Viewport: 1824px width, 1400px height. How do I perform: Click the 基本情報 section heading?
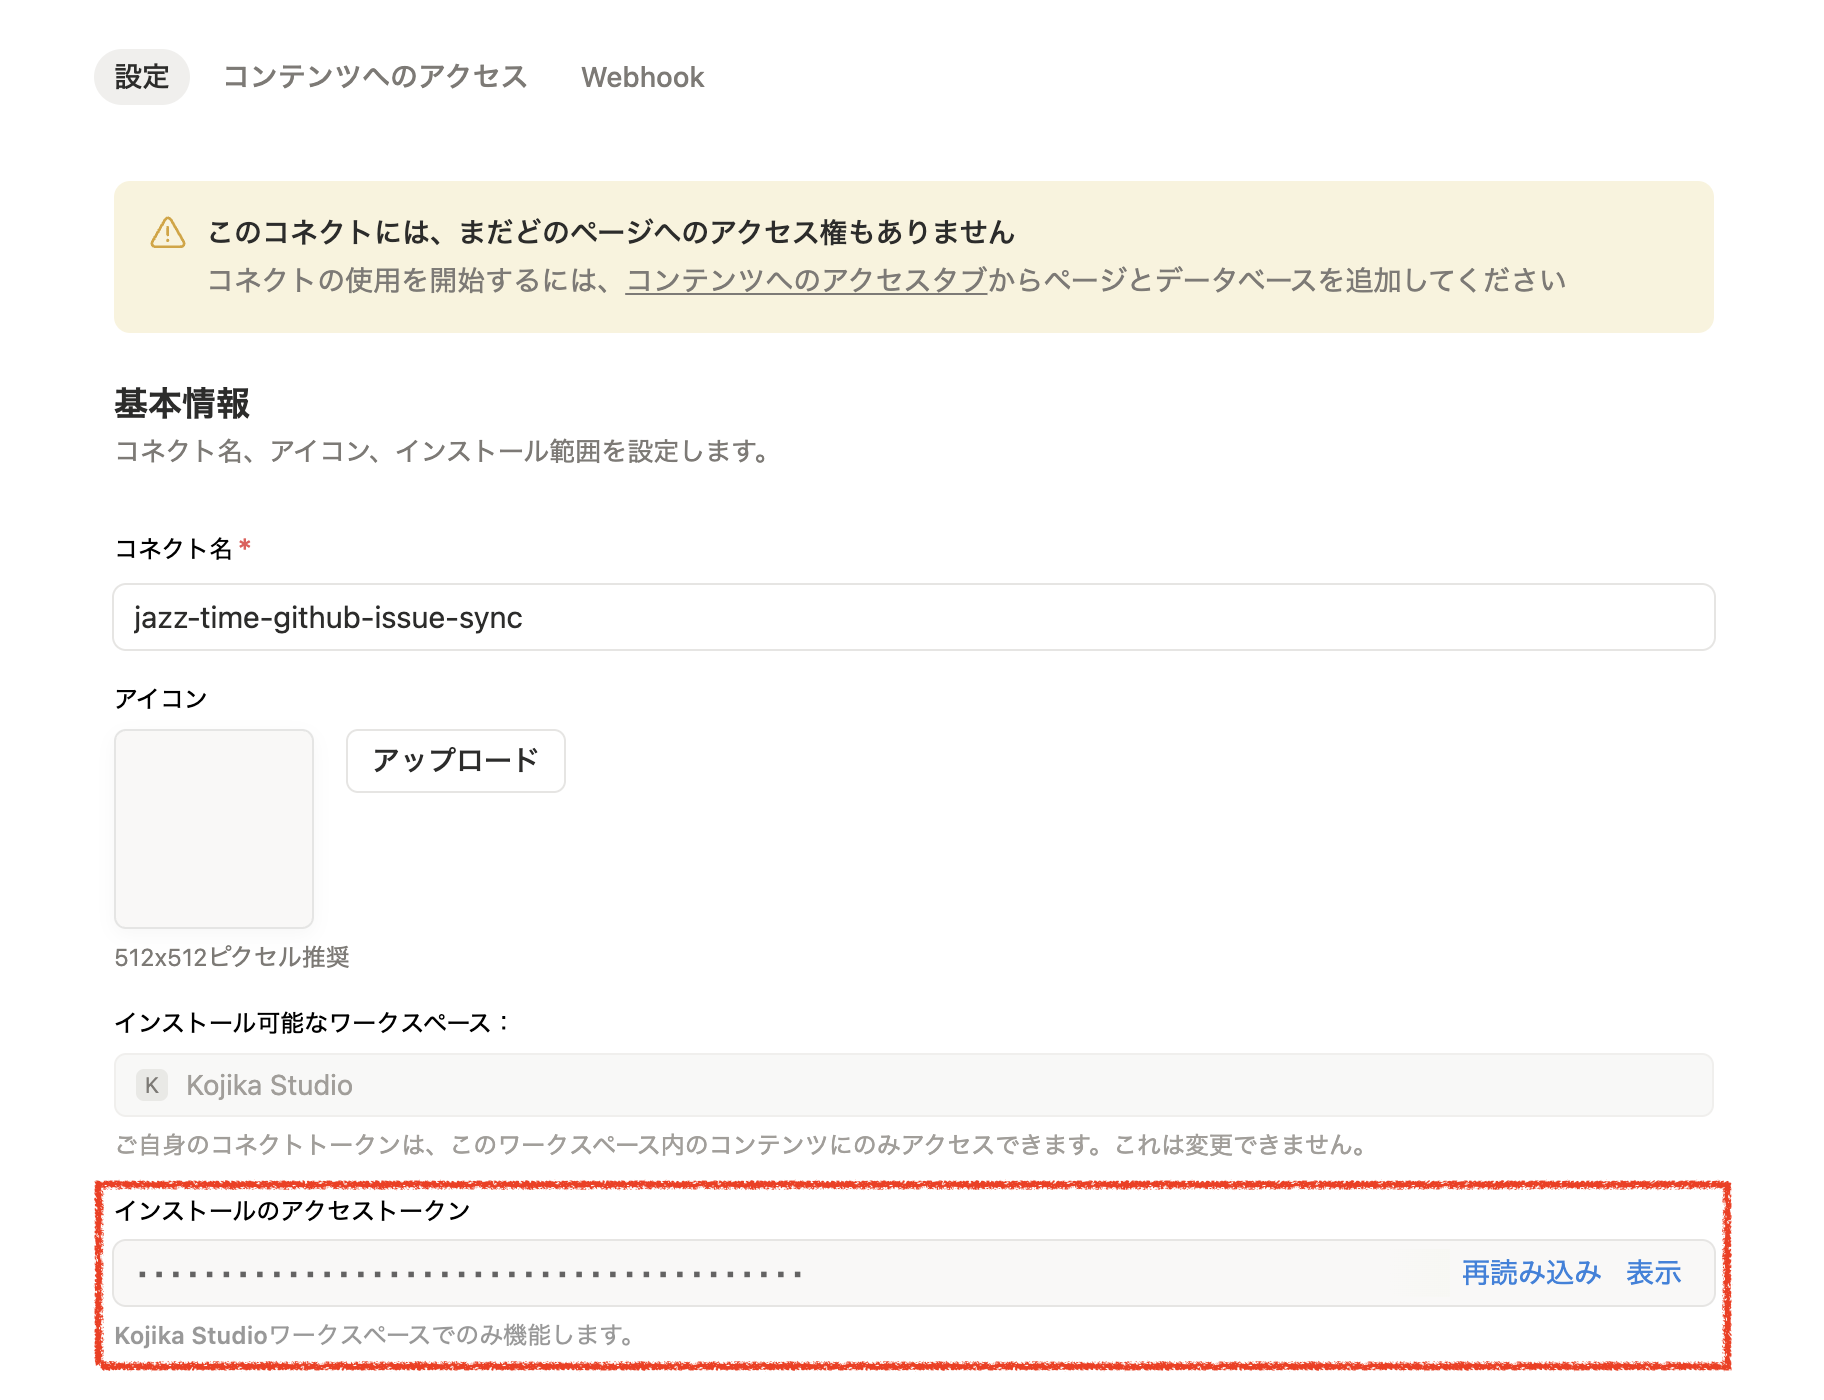(182, 404)
